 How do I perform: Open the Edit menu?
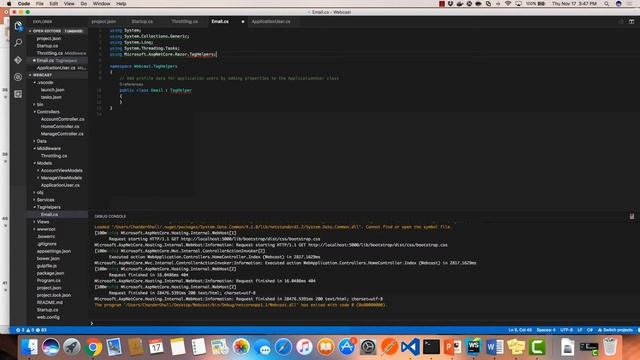tap(53, 4)
